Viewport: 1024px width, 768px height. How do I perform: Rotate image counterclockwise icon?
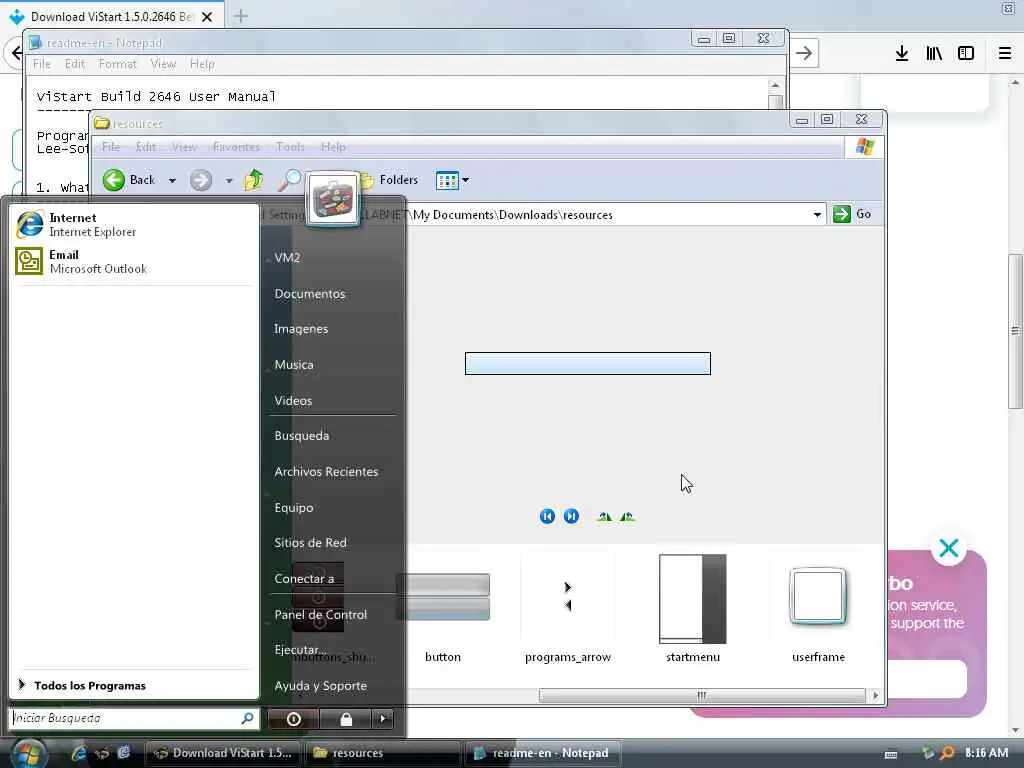point(627,517)
